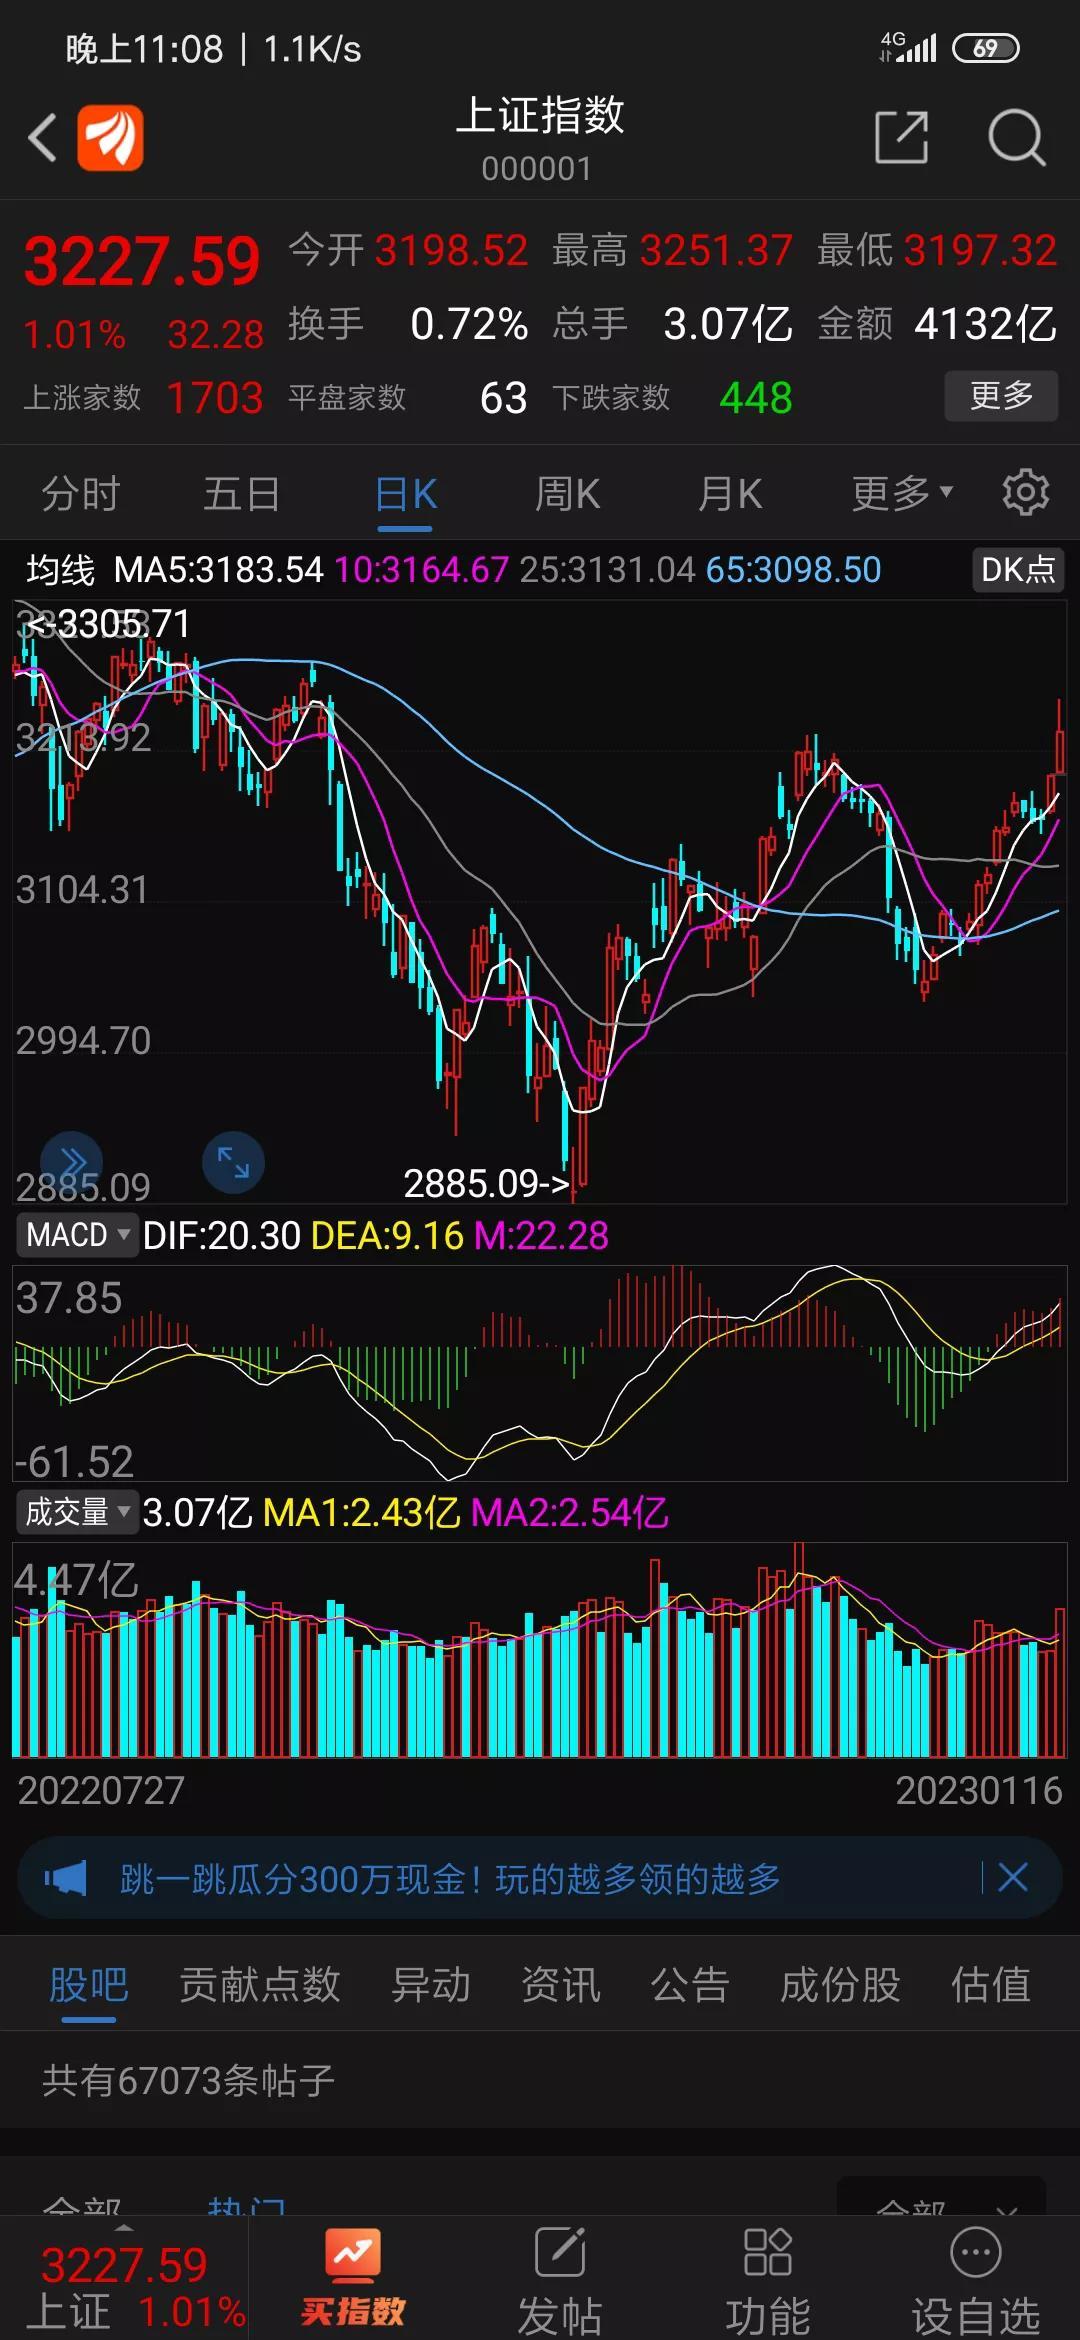This screenshot has width=1080, height=2340.
Task: Open the 更多 chart period dropdown
Action: pyautogui.click(x=902, y=493)
